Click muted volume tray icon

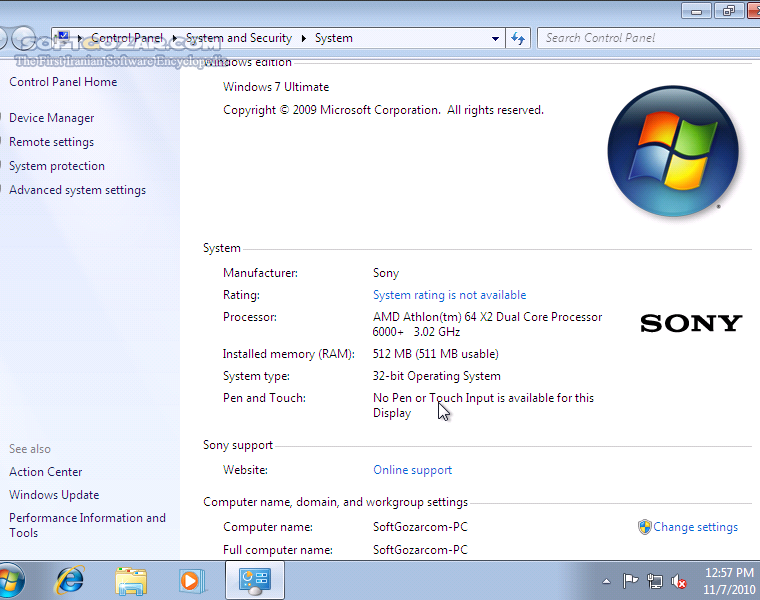pos(679,581)
